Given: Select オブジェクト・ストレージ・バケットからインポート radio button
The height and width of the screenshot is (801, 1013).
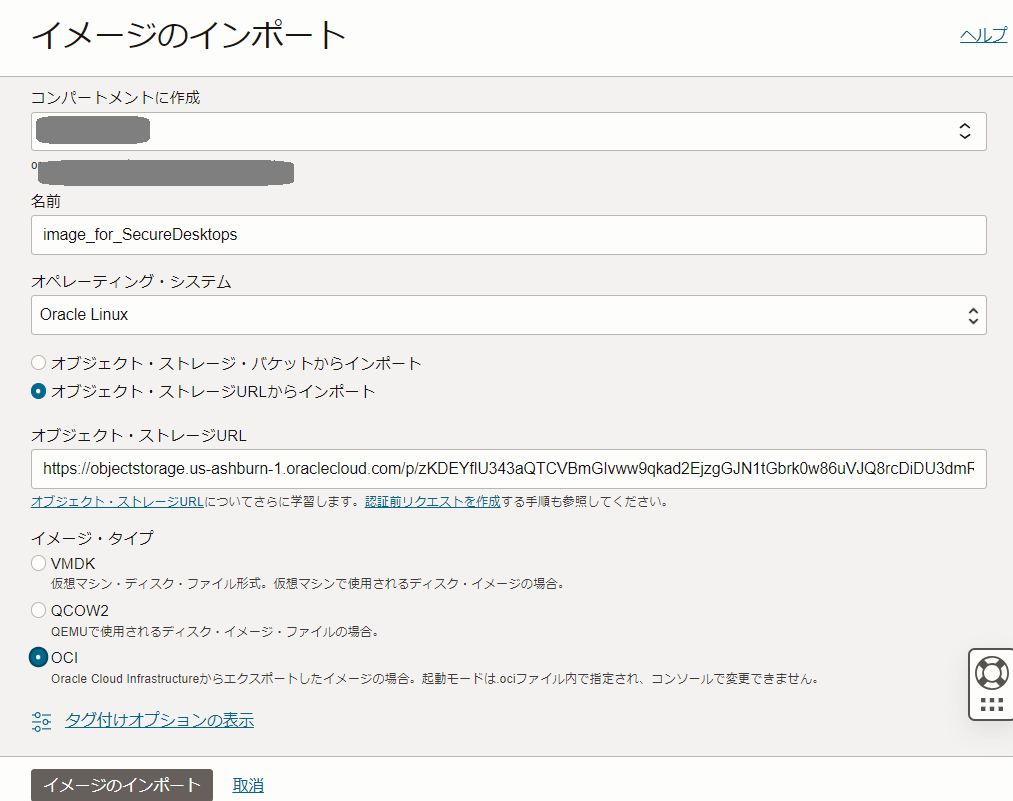Looking at the screenshot, I should pyautogui.click(x=38, y=363).
